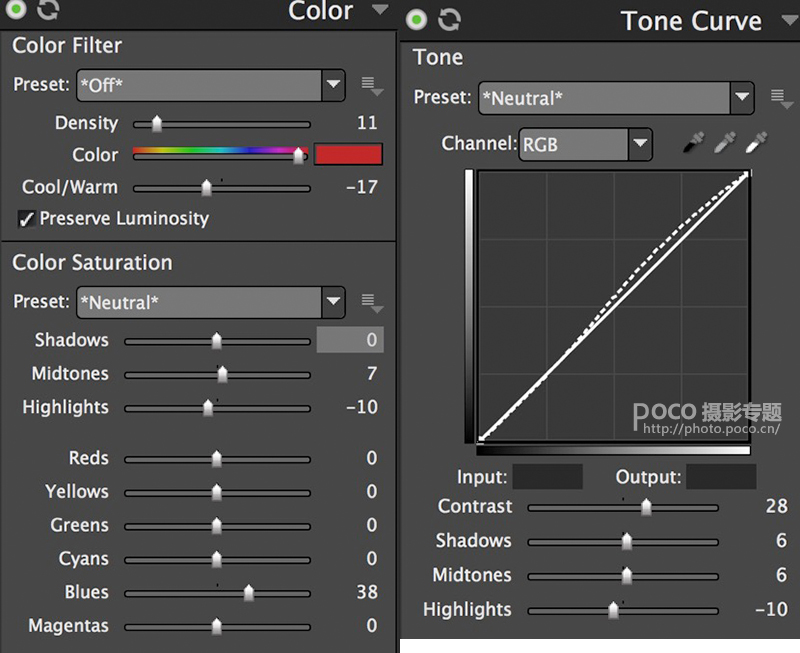This screenshot has height=653, width=800.
Task: Toggle the Preserve Luminosity checkbox
Action: 26,219
